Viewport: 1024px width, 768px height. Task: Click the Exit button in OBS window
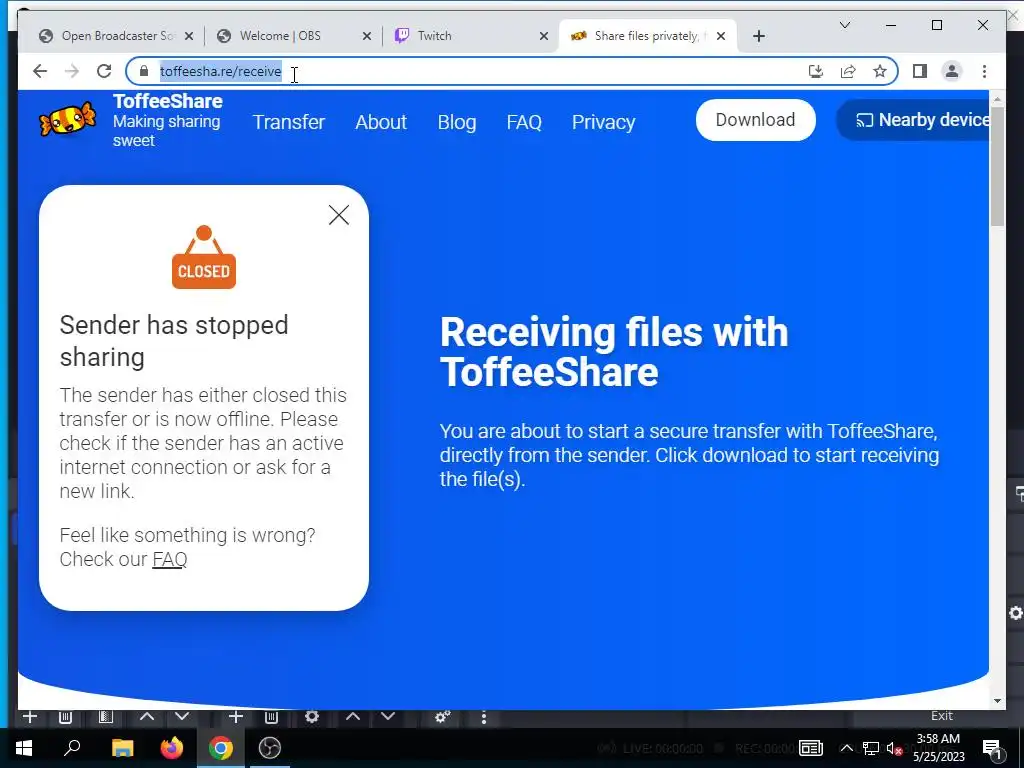[941, 716]
